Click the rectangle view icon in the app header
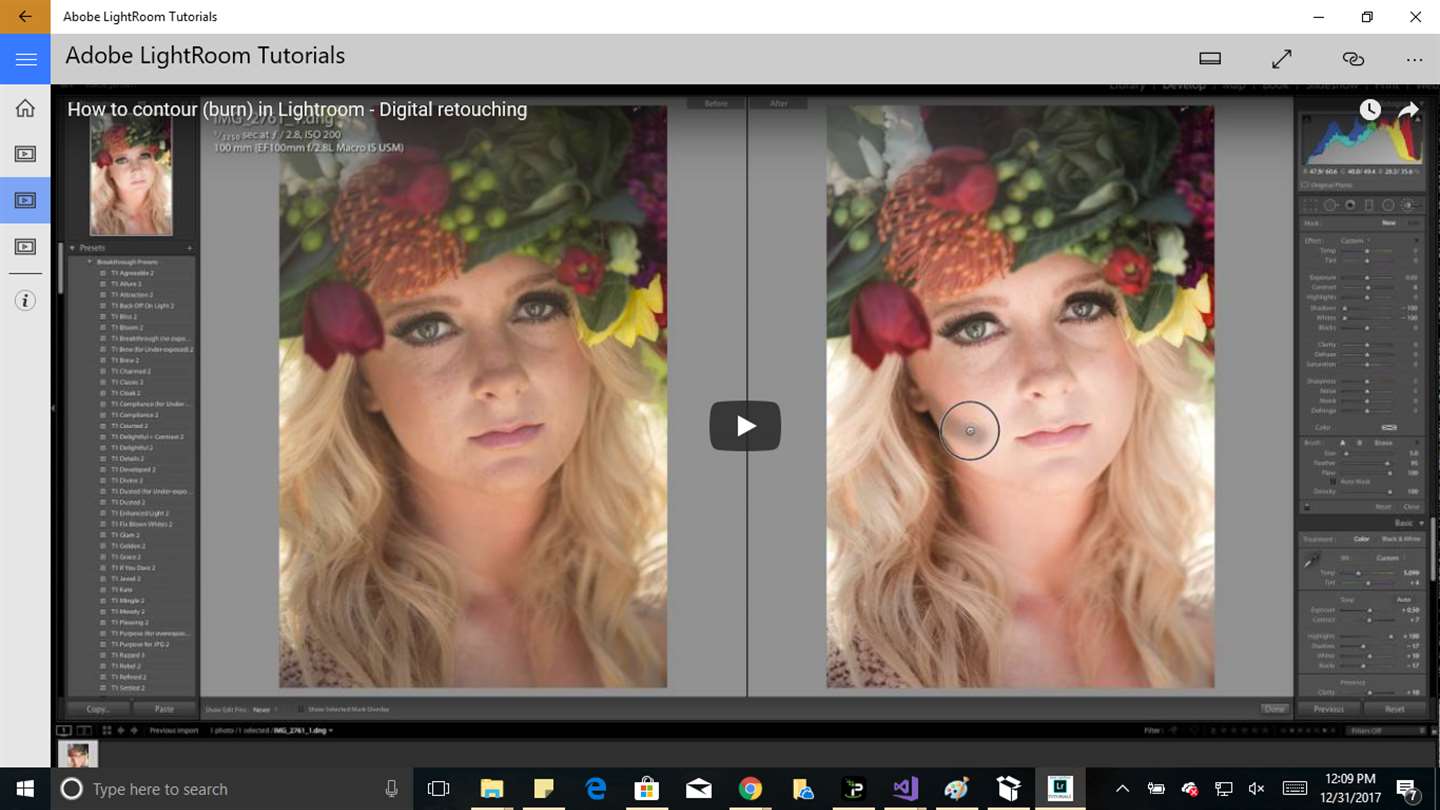 (x=1210, y=59)
